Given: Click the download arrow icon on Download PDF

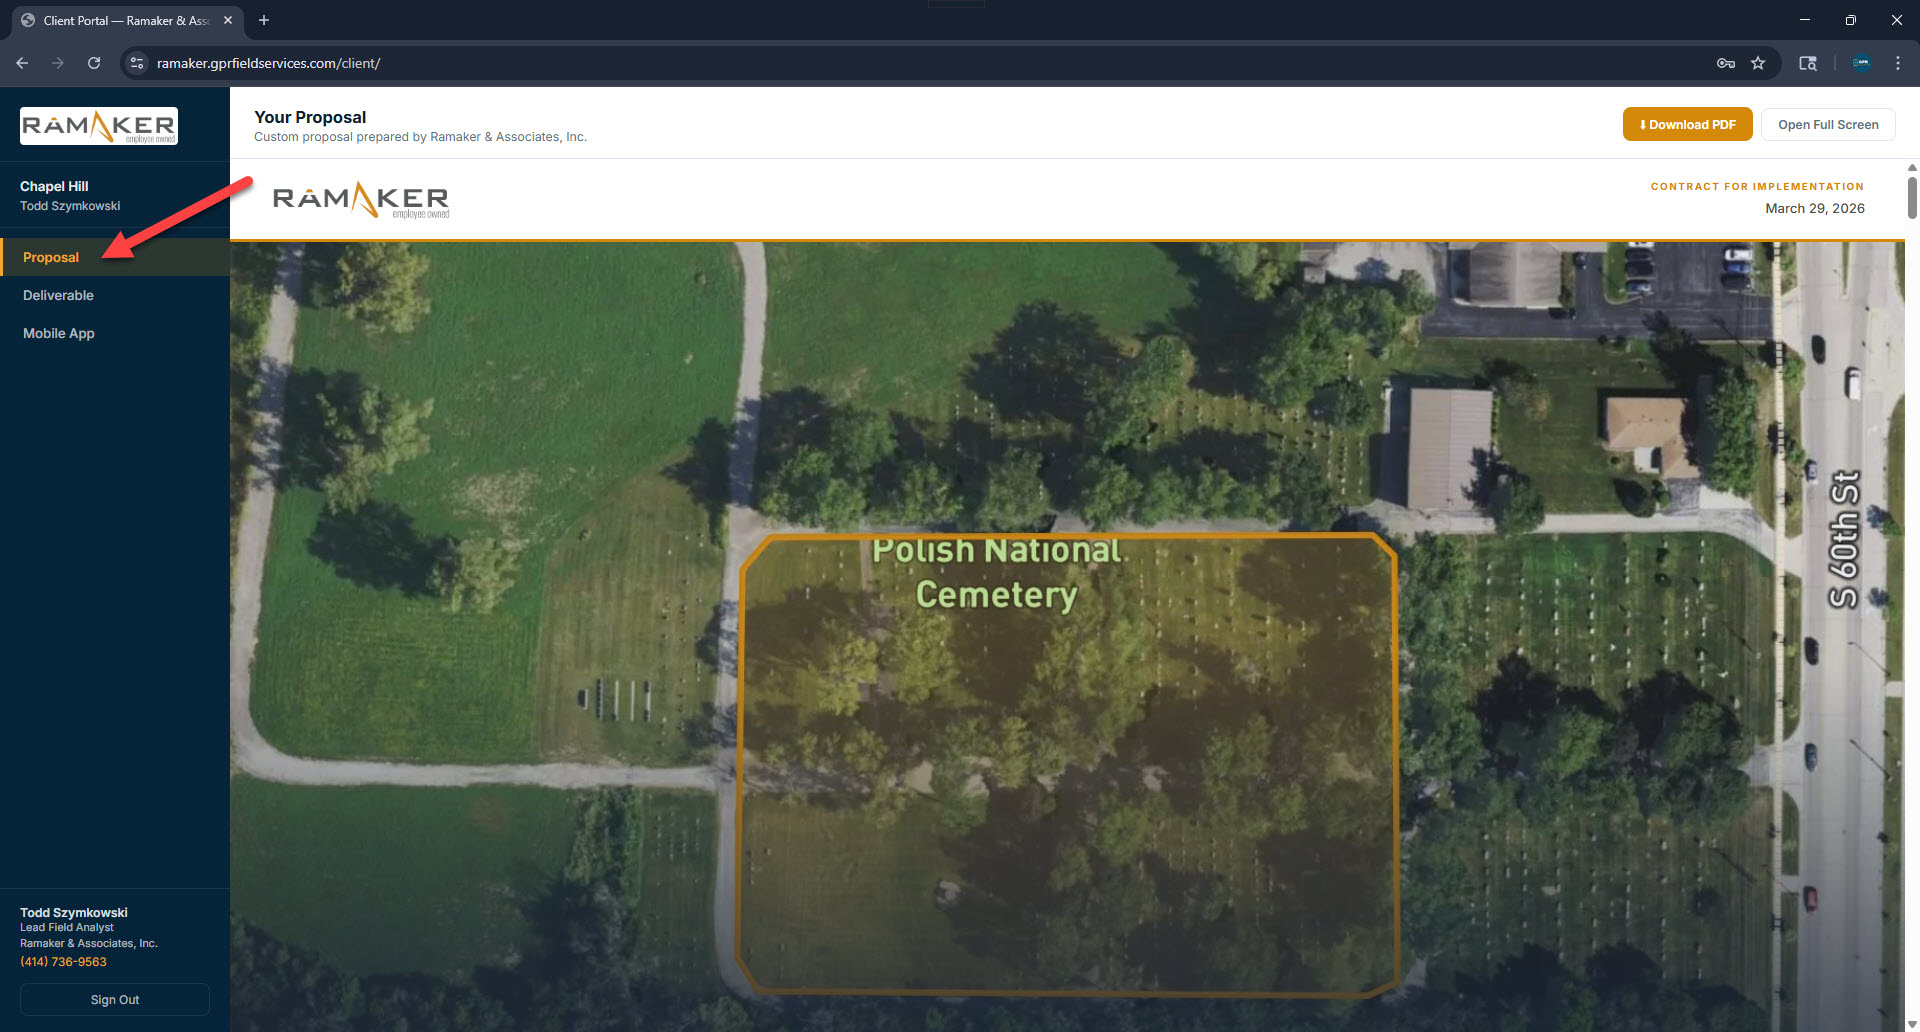Looking at the screenshot, I should coord(1643,124).
